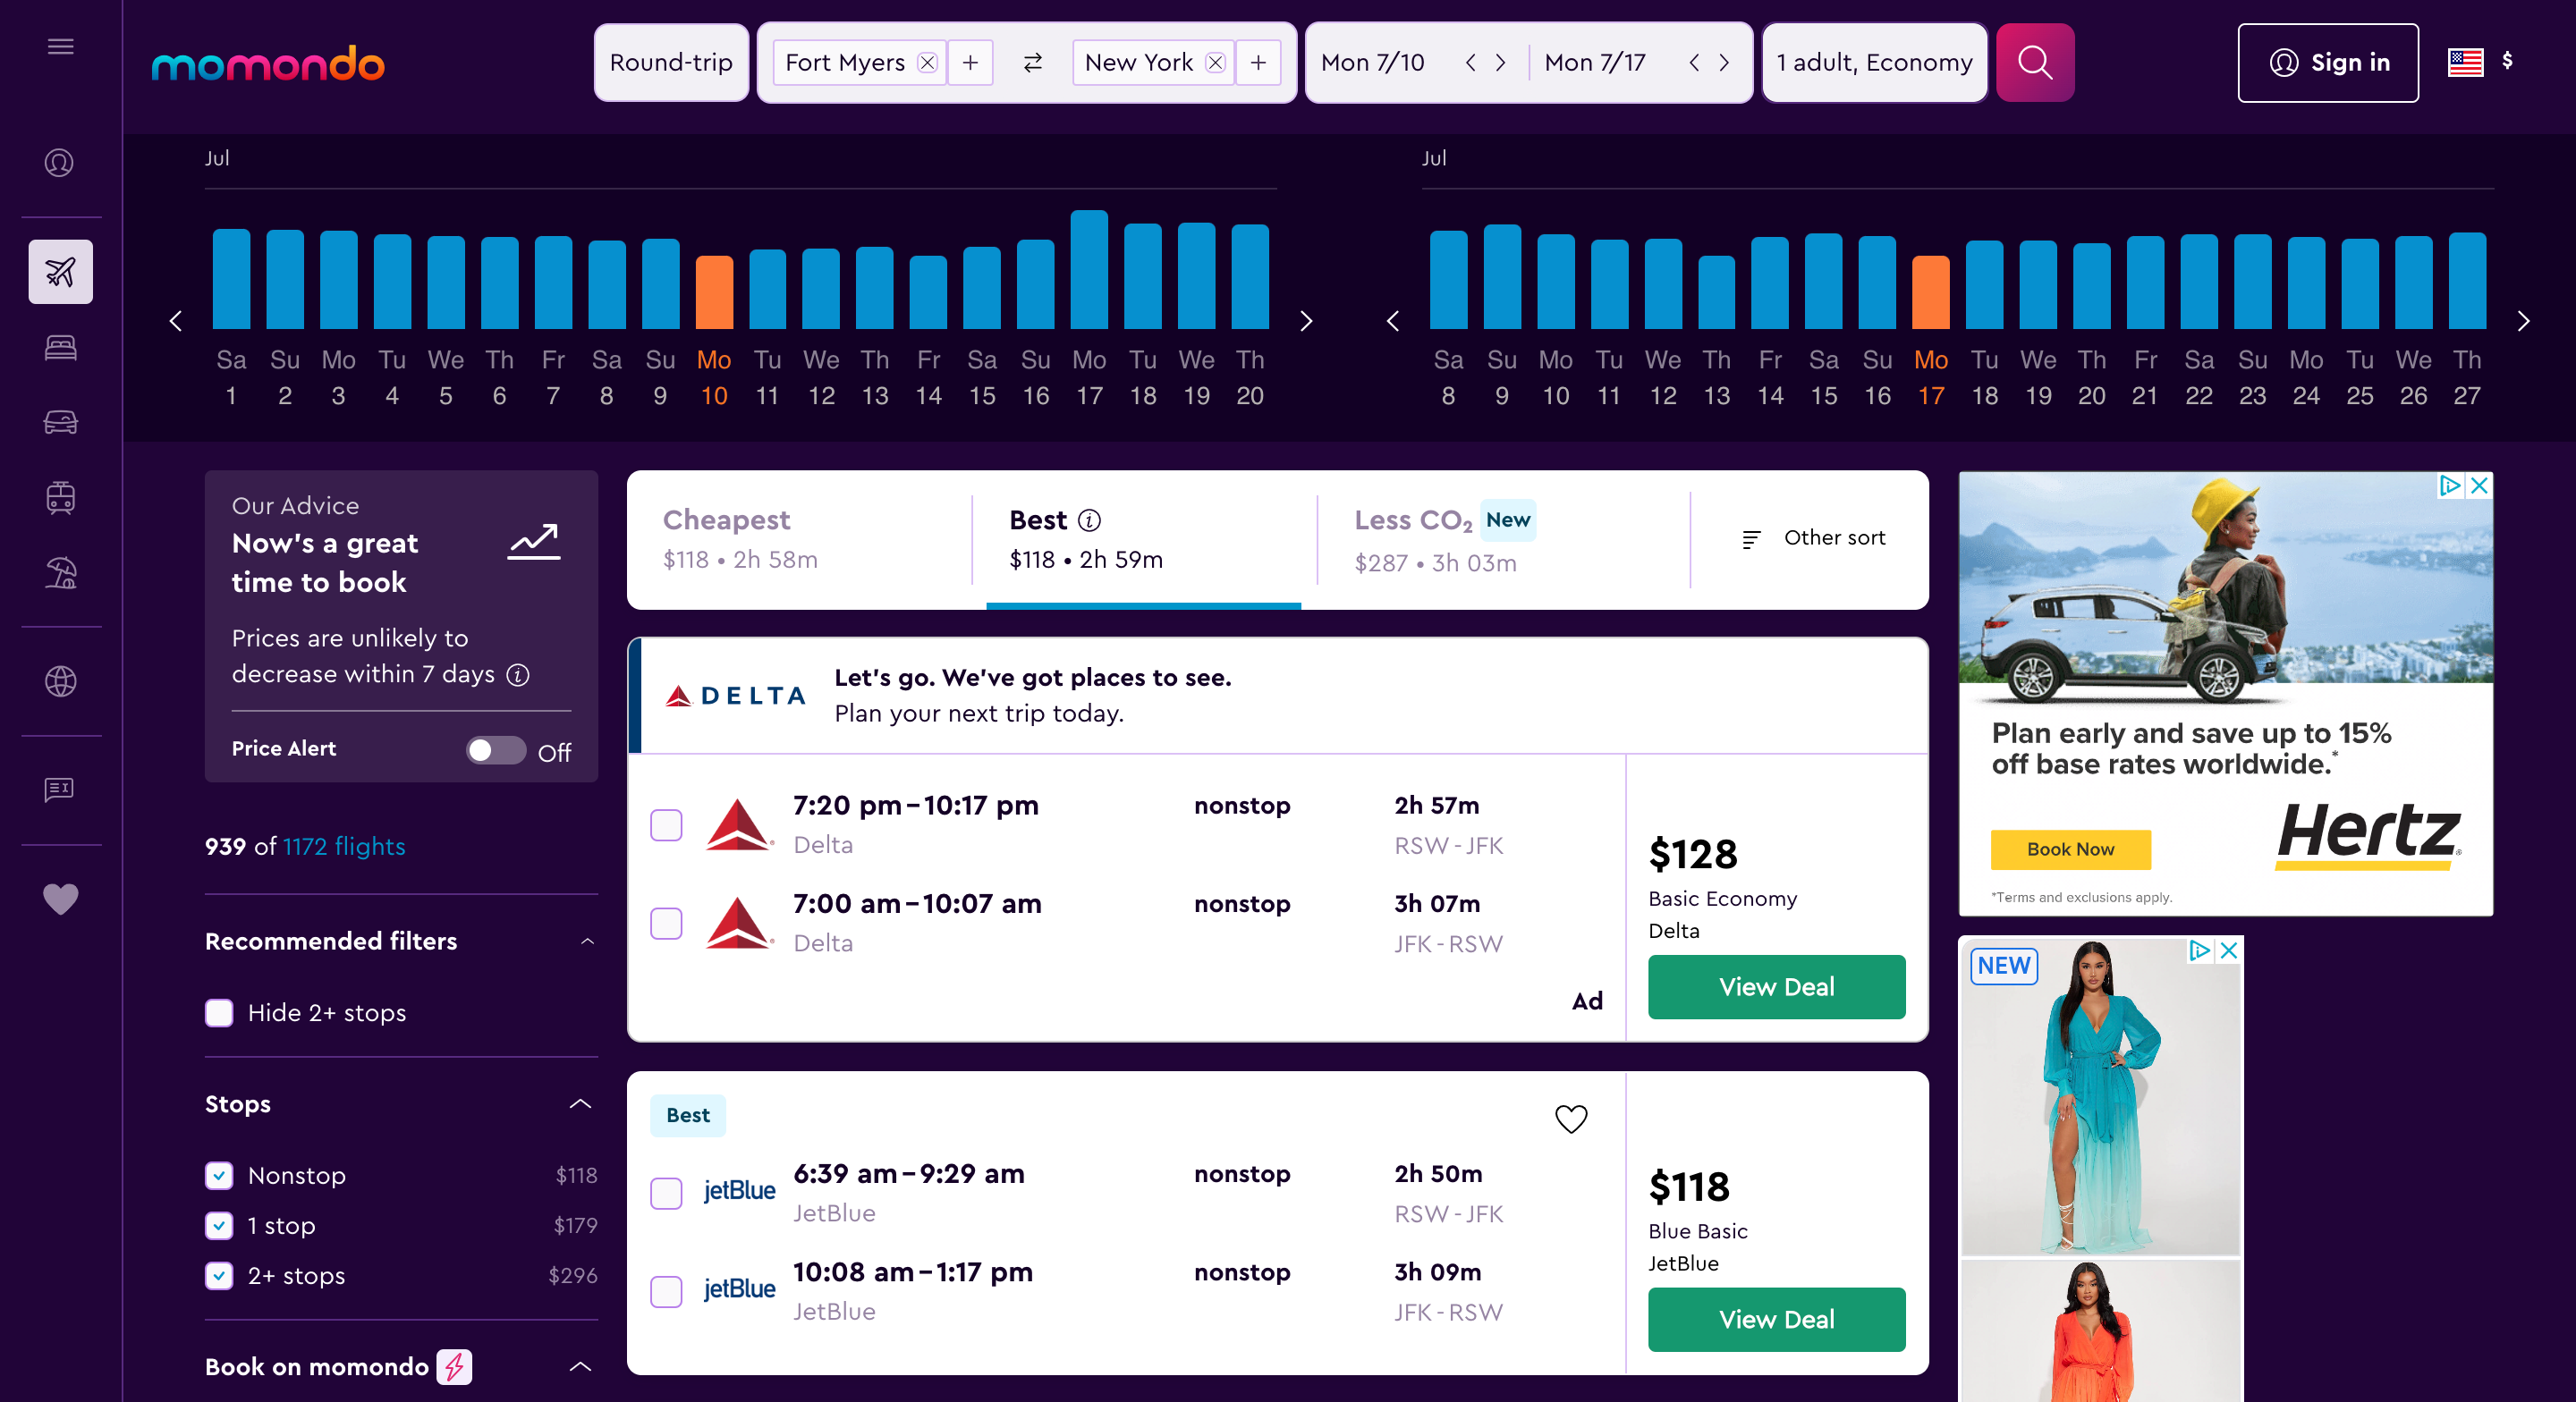Image resolution: width=2576 pixels, height=1402 pixels.
Task: Go to next return date
Action: pos(1724,63)
